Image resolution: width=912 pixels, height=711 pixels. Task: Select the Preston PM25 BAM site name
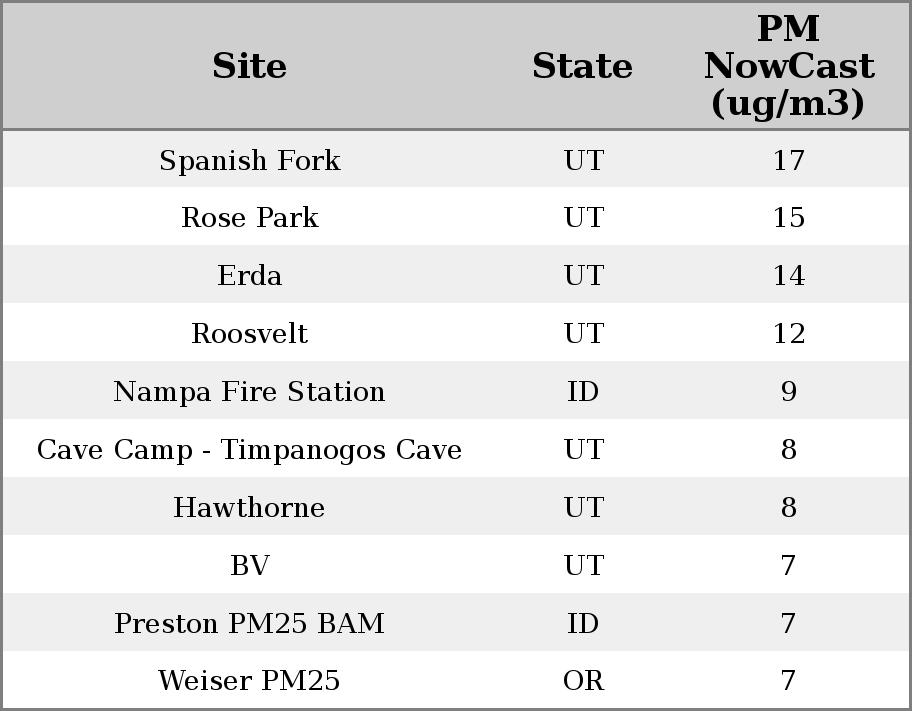tap(249, 624)
